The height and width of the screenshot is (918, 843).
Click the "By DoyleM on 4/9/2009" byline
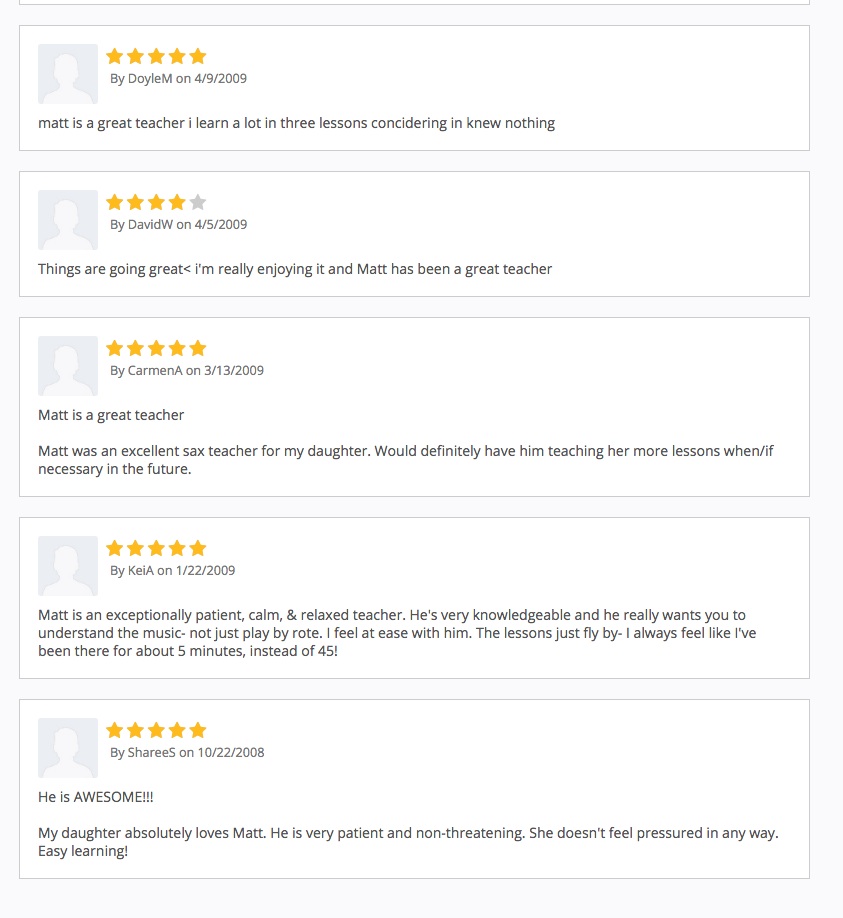click(178, 79)
